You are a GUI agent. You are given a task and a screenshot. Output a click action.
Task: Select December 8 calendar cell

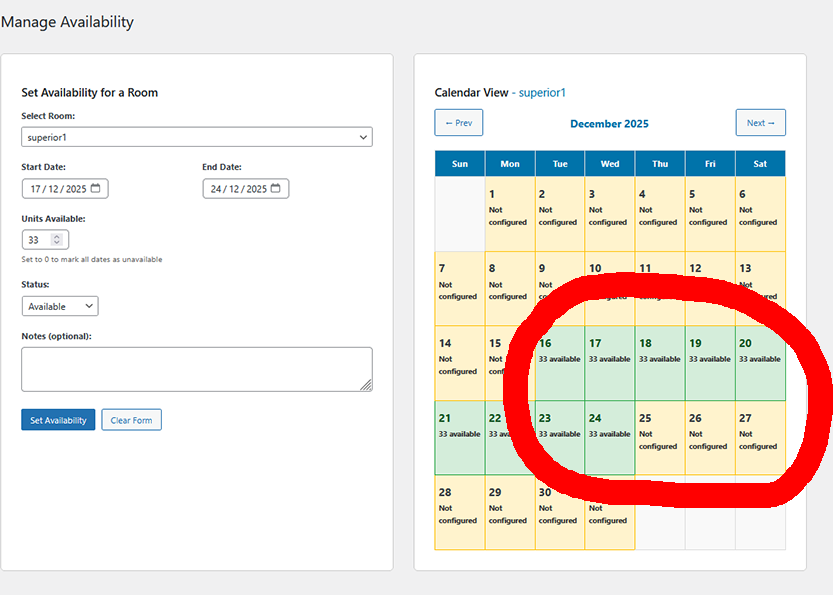510,288
